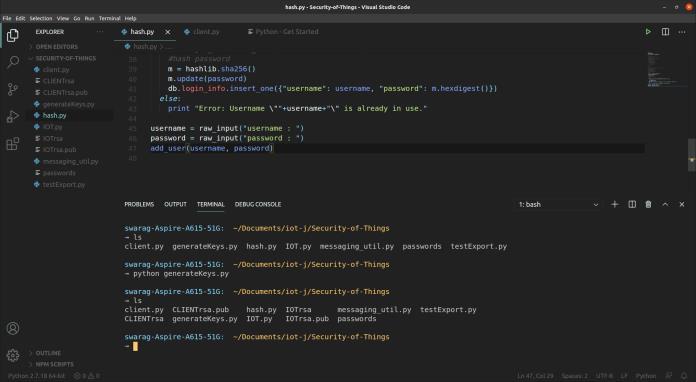Switch to the Problems panel tab
The height and width of the screenshot is (382, 696).
point(139,204)
